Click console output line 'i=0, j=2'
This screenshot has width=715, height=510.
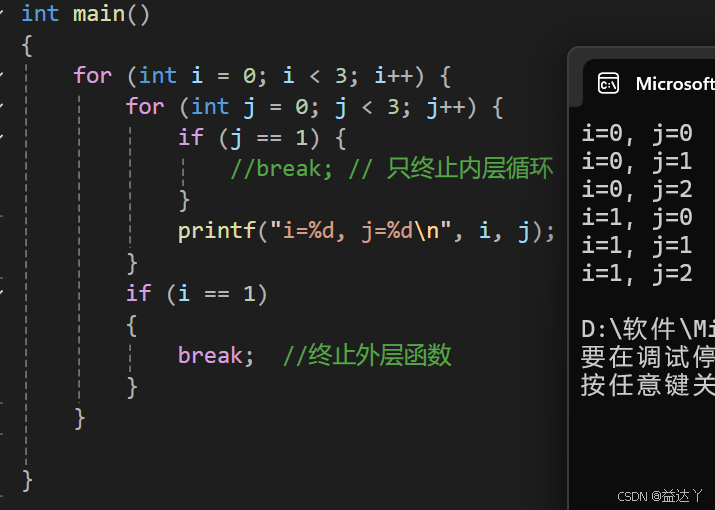(637, 189)
